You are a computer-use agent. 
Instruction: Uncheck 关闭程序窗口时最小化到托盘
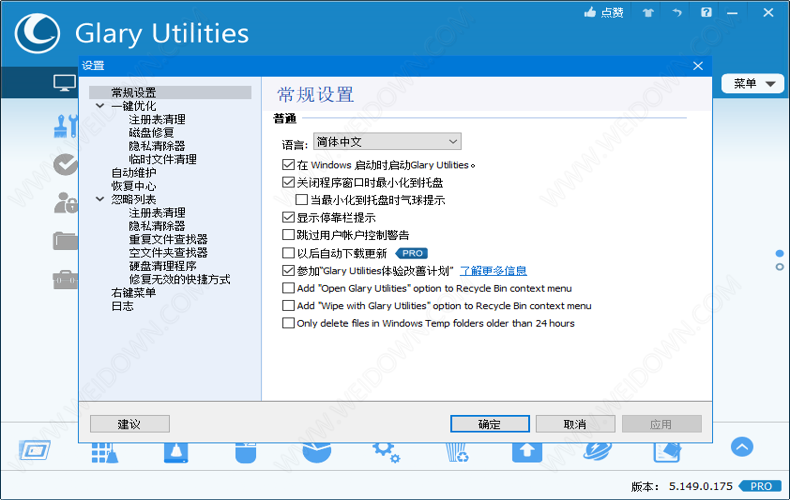pos(288,182)
